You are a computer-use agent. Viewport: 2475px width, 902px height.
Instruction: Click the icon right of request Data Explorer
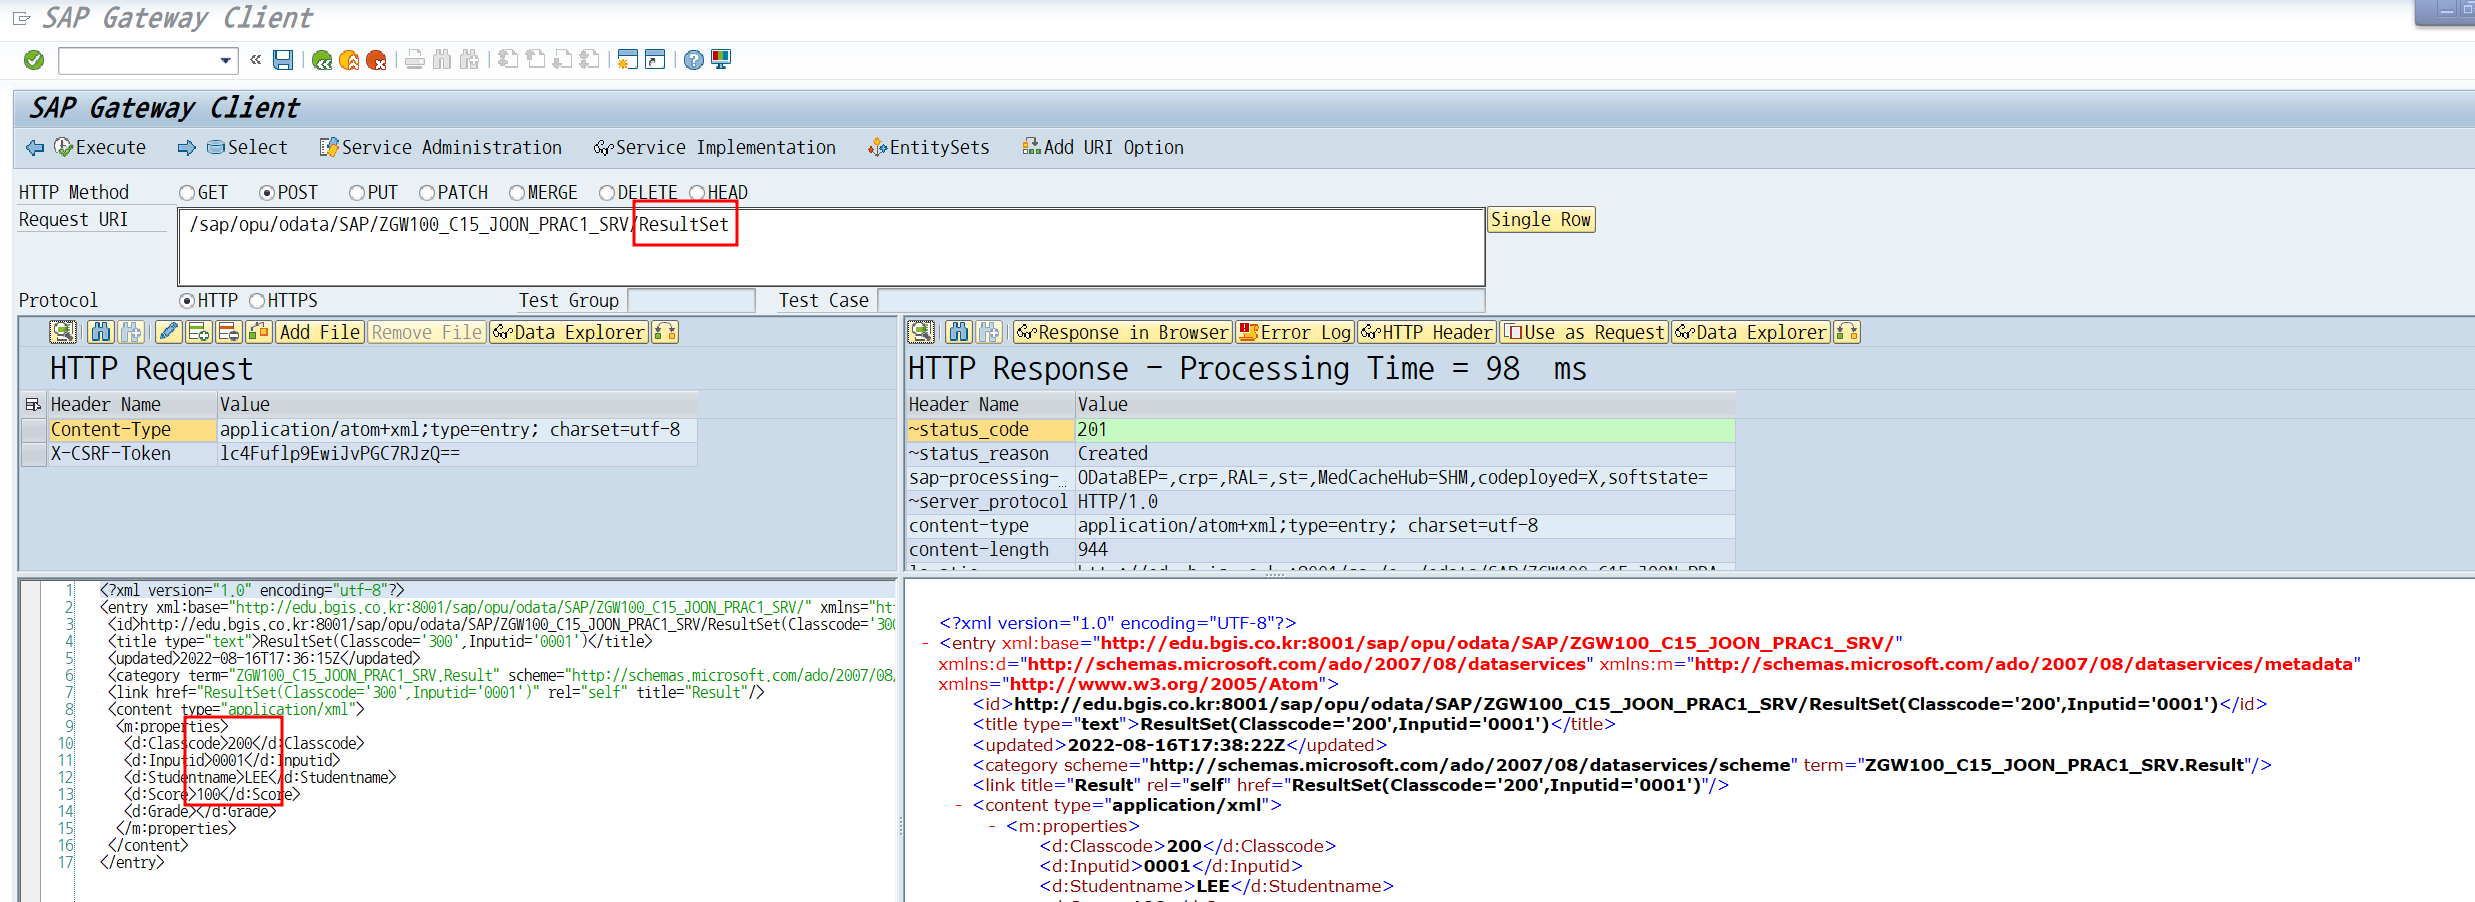(x=665, y=332)
